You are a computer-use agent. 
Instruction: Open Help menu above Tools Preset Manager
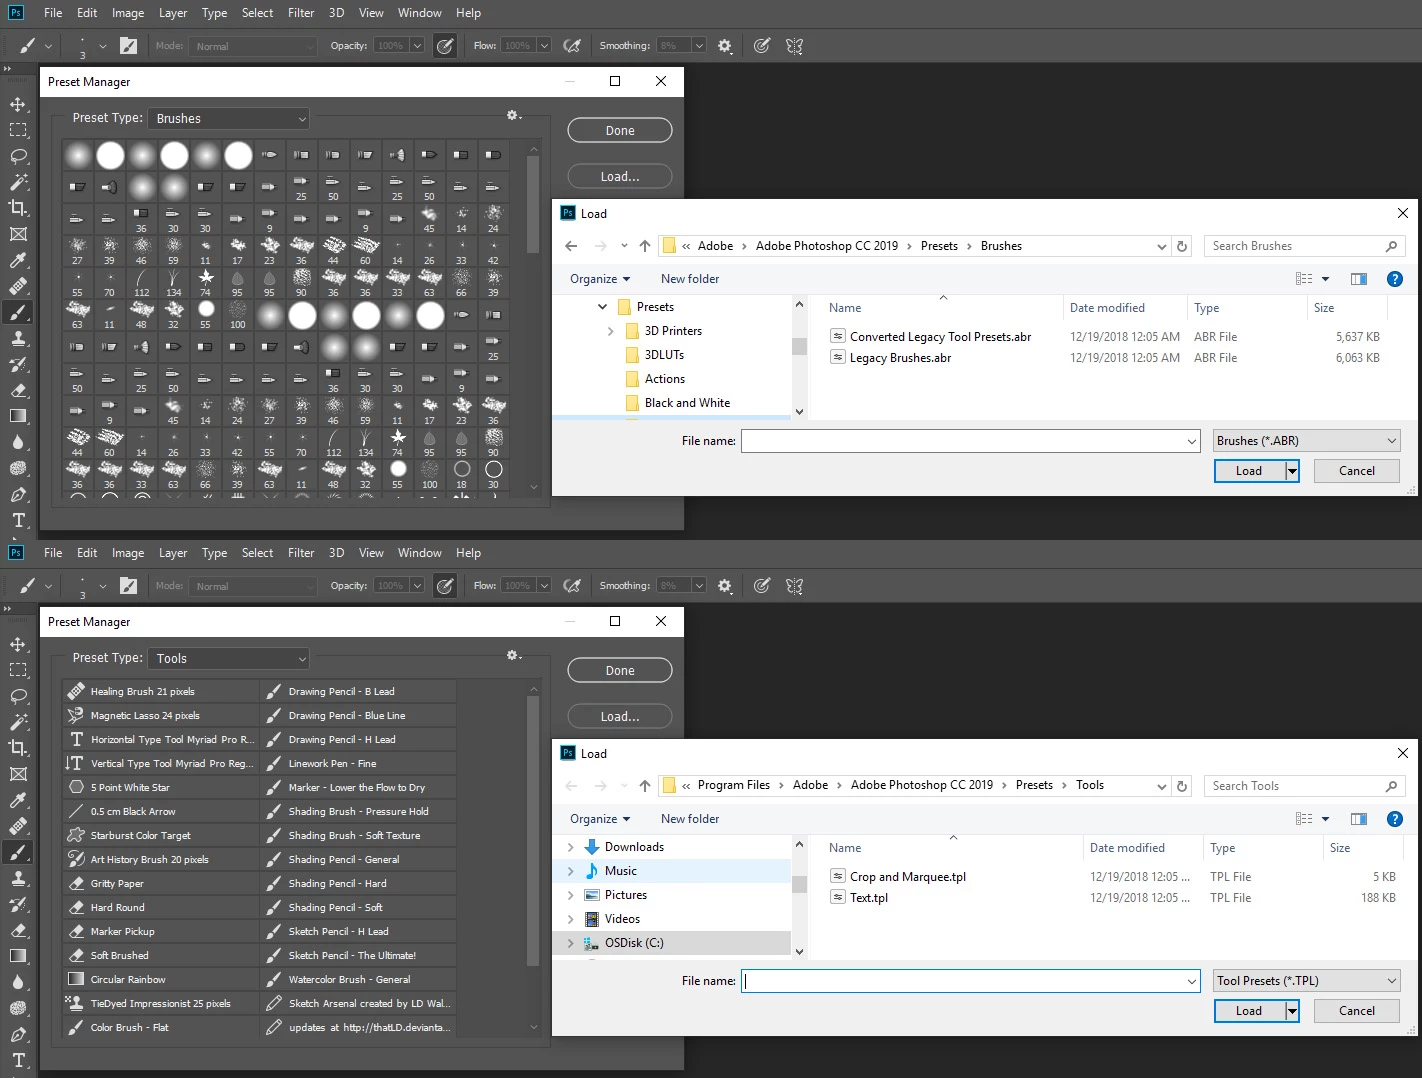[468, 553]
